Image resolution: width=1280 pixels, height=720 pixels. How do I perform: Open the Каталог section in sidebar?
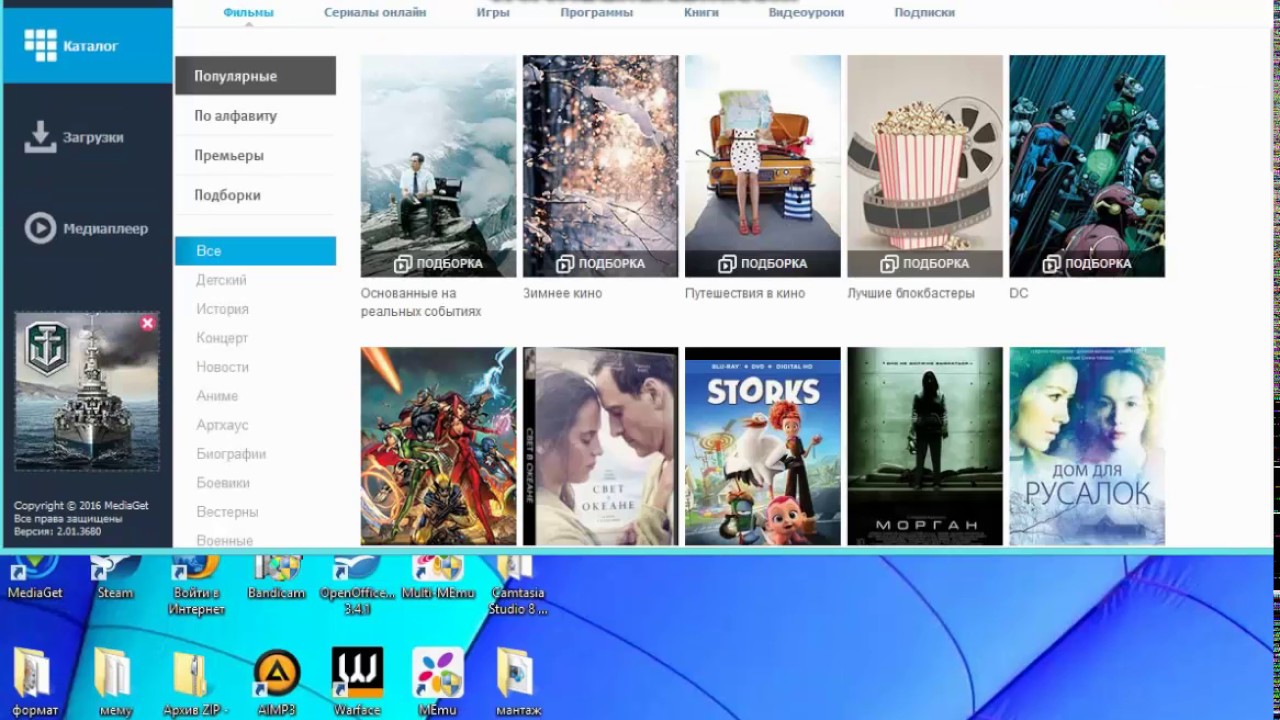pyautogui.click(x=87, y=45)
